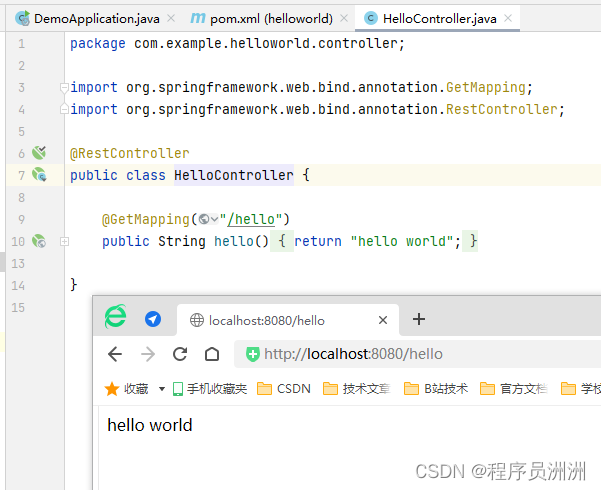
Task: Close the localhost:8080/hello browser tab
Action: (383, 320)
